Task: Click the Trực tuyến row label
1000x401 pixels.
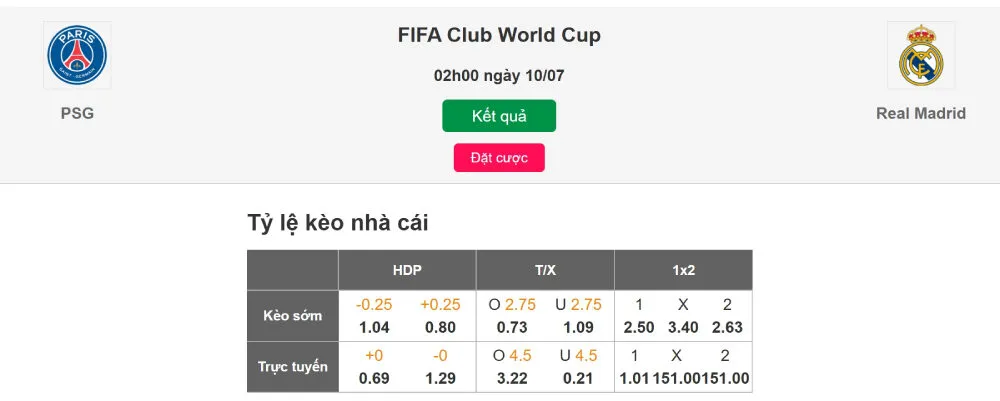Action: (292, 367)
